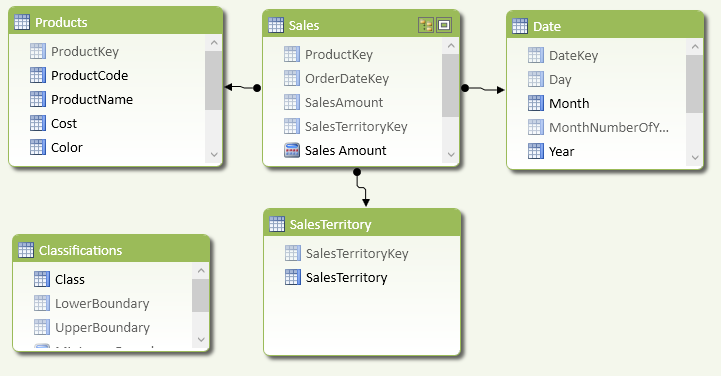The width and height of the screenshot is (721, 376).
Task: Click the DateKey column icon
Action: (536, 55)
